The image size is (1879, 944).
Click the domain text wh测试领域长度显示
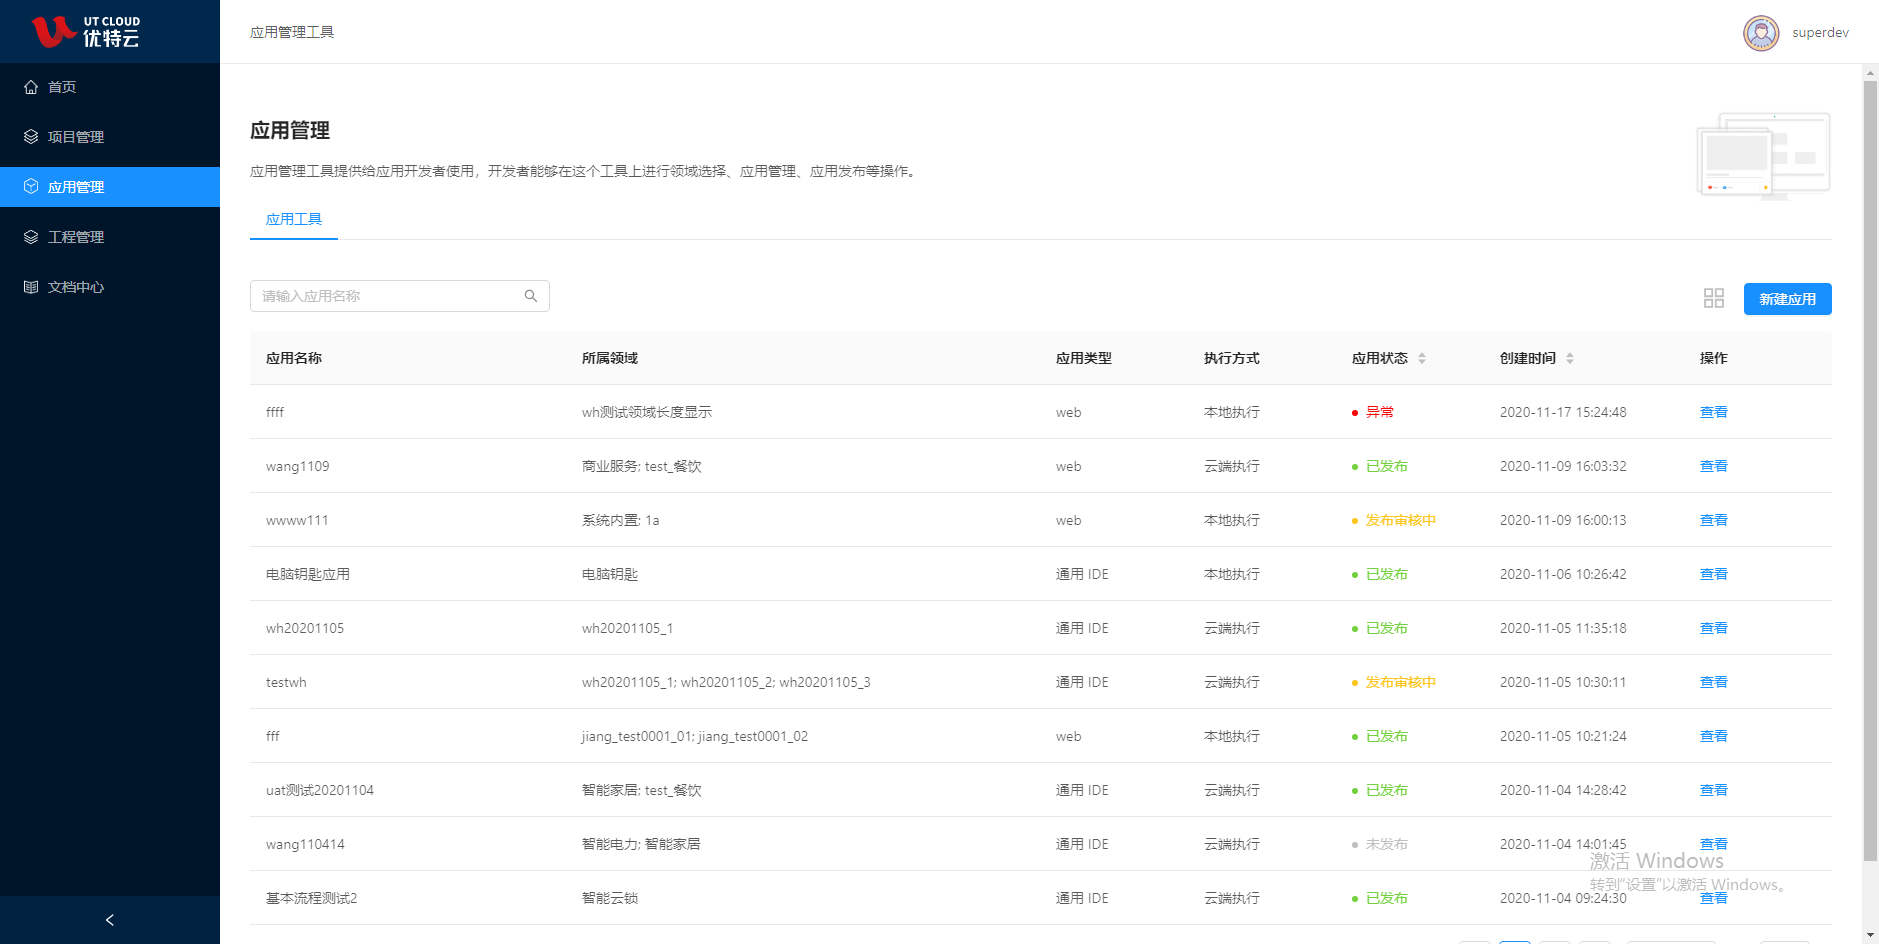[647, 412]
